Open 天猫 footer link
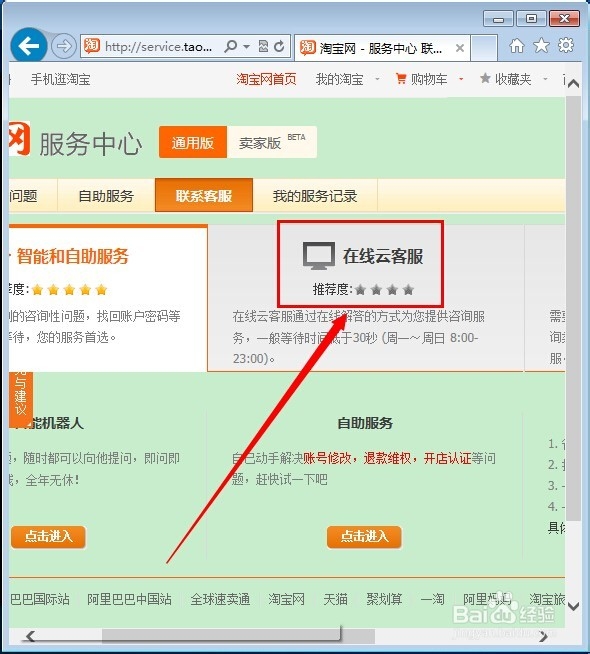The height and width of the screenshot is (654, 590). 335,599
